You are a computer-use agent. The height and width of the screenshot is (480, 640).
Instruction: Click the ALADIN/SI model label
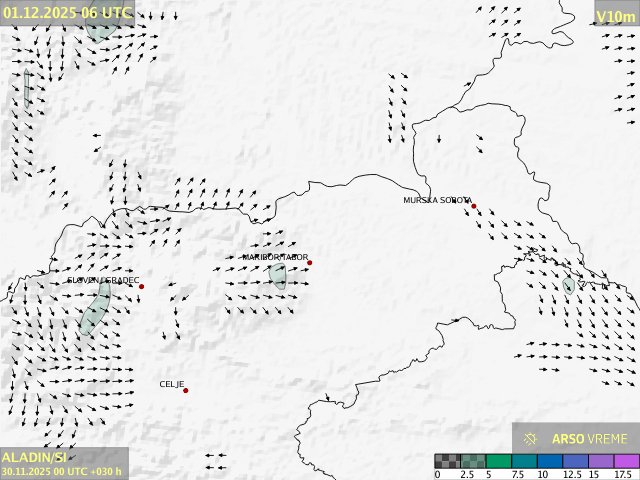34,457
